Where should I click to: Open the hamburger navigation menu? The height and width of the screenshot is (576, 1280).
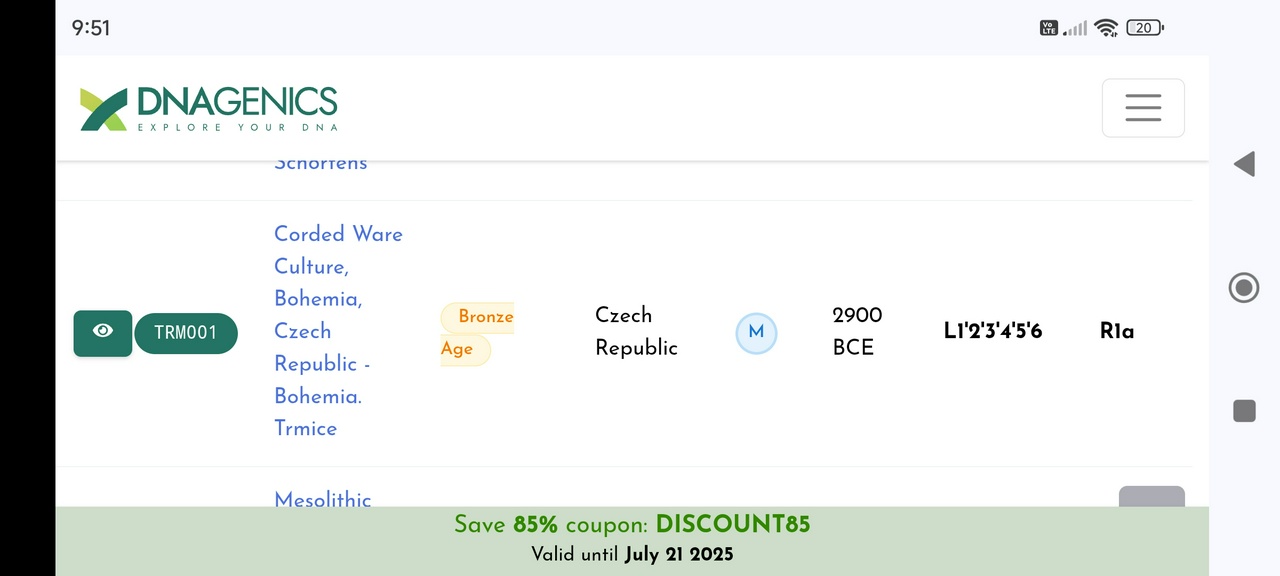(x=1143, y=108)
